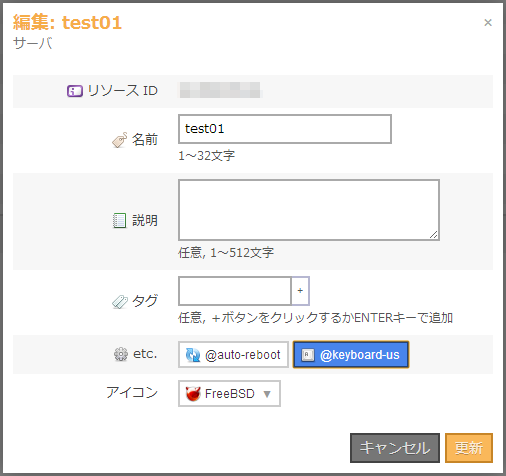Focus the test01 name input field
Image resolution: width=506 pixels, height=476 pixels.
pyautogui.click(x=285, y=129)
